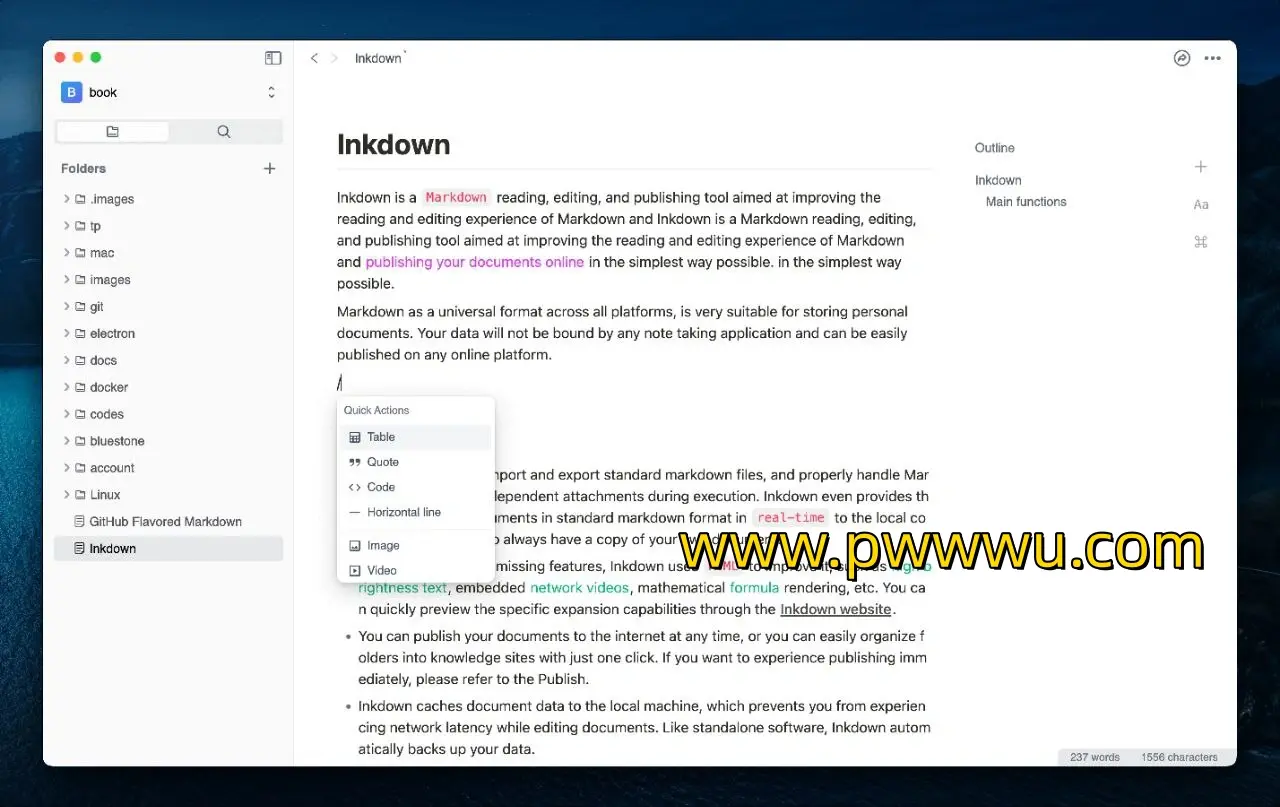This screenshot has height=807, width=1280.
Task: Click the plus icon beside Outline
Action: click(x=1201, y=167)
